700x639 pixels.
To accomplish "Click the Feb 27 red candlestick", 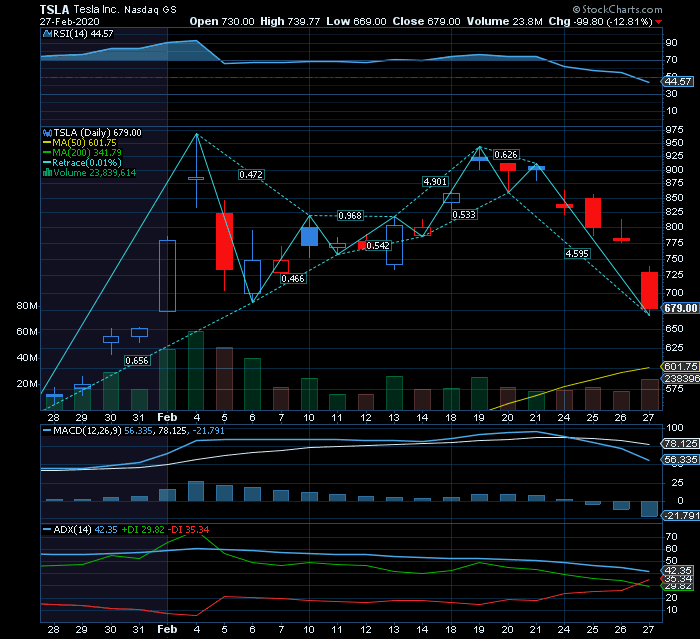I will (x=649, y=290).
